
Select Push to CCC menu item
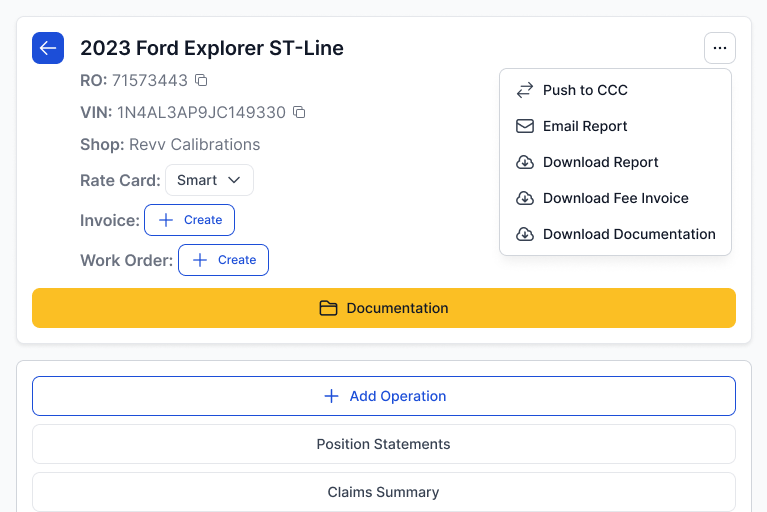pyautogui.click(x=585, y=90)
